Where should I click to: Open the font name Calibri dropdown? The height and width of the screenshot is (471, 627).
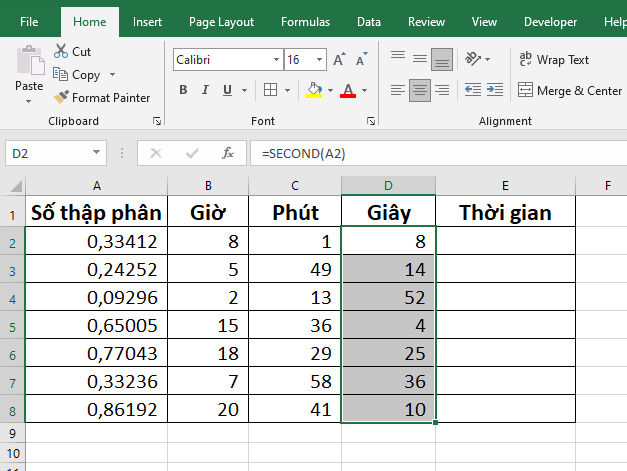click(x=275, y=60)
